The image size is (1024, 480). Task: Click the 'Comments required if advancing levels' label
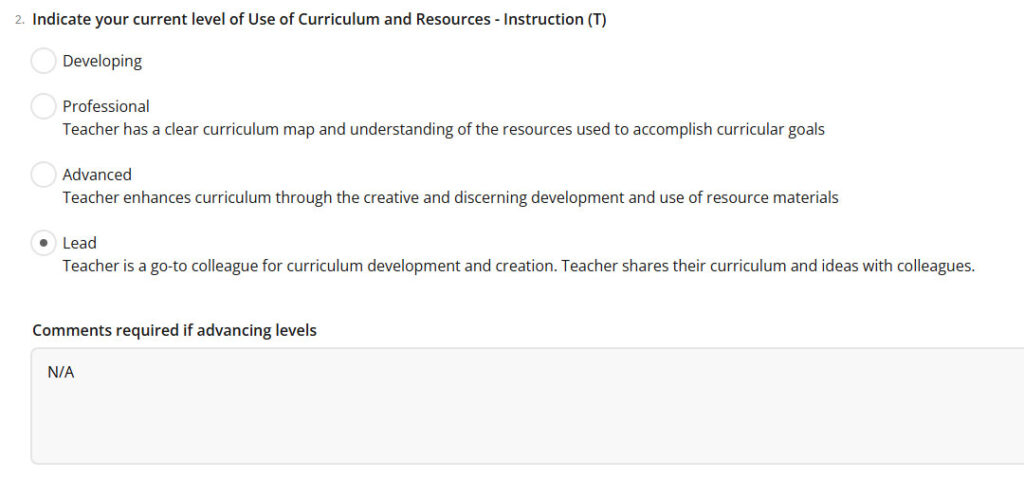174,330
